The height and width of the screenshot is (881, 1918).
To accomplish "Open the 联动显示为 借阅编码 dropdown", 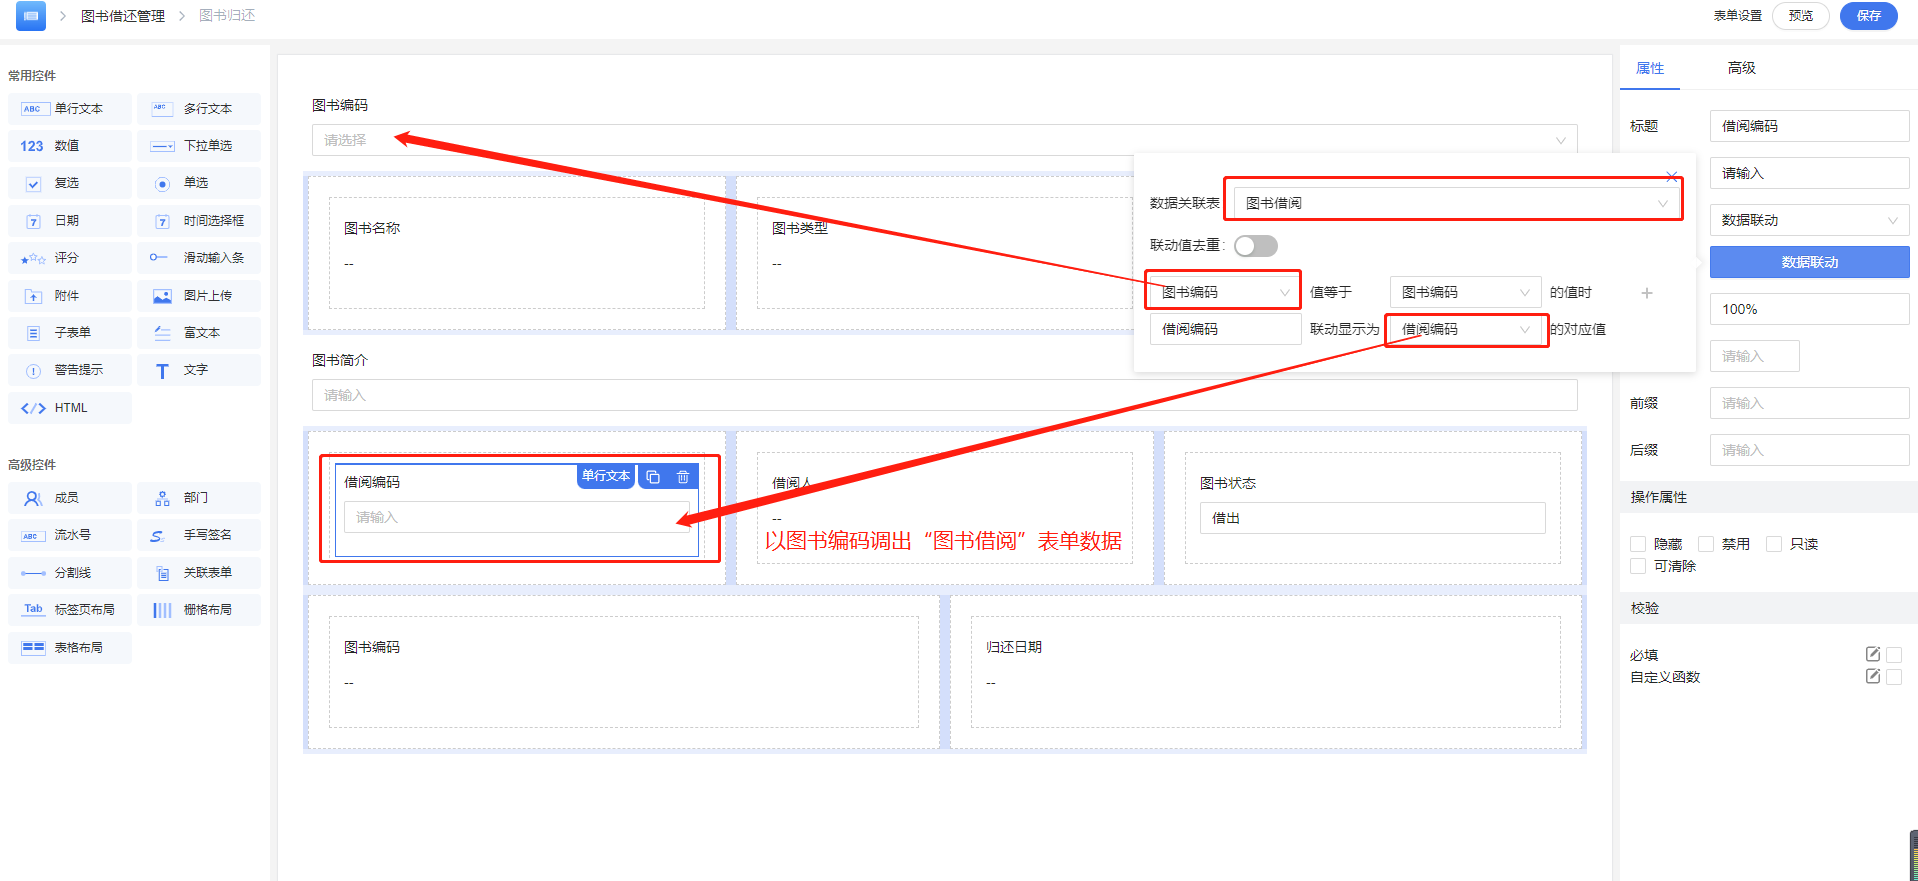I will (1465, 329).
